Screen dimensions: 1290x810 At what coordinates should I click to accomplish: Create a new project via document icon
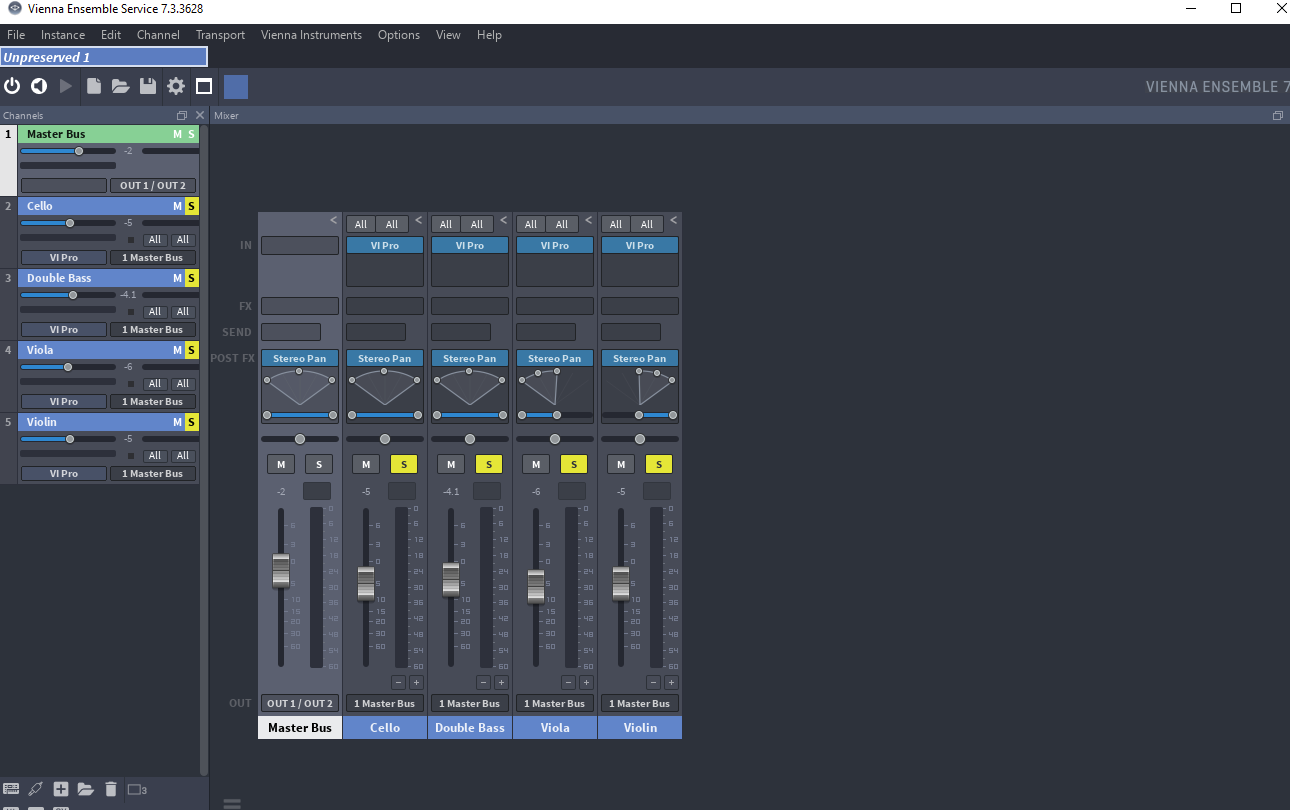click(94, 86)
